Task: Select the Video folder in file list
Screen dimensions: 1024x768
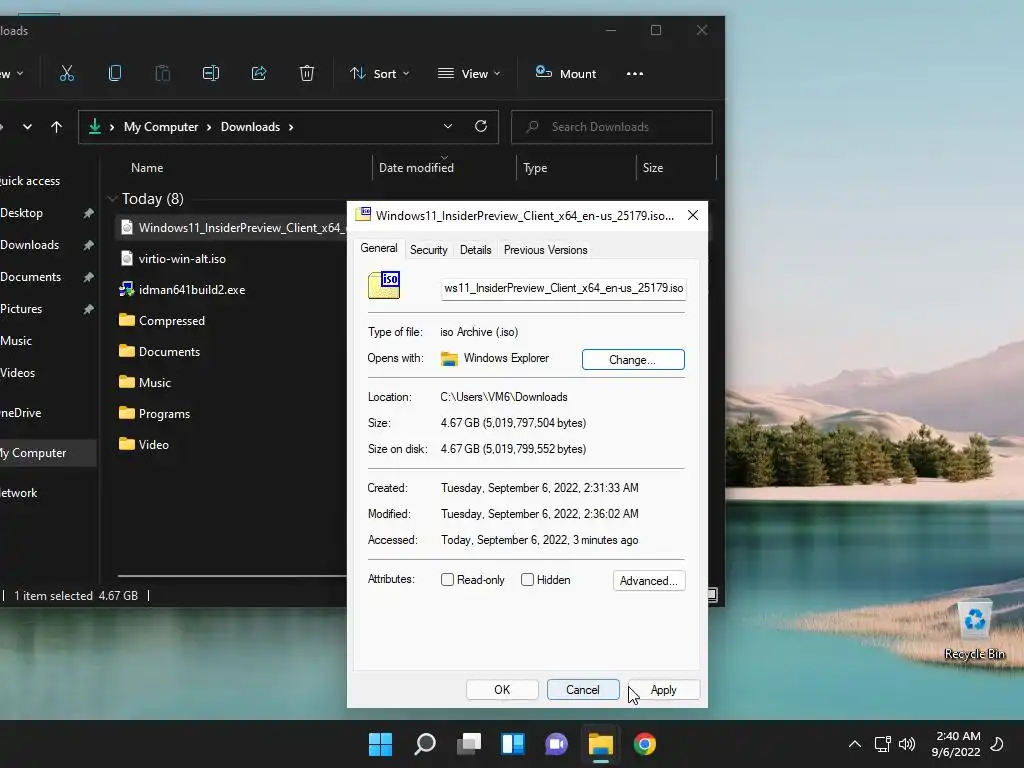Action: (x=153, y=445)
